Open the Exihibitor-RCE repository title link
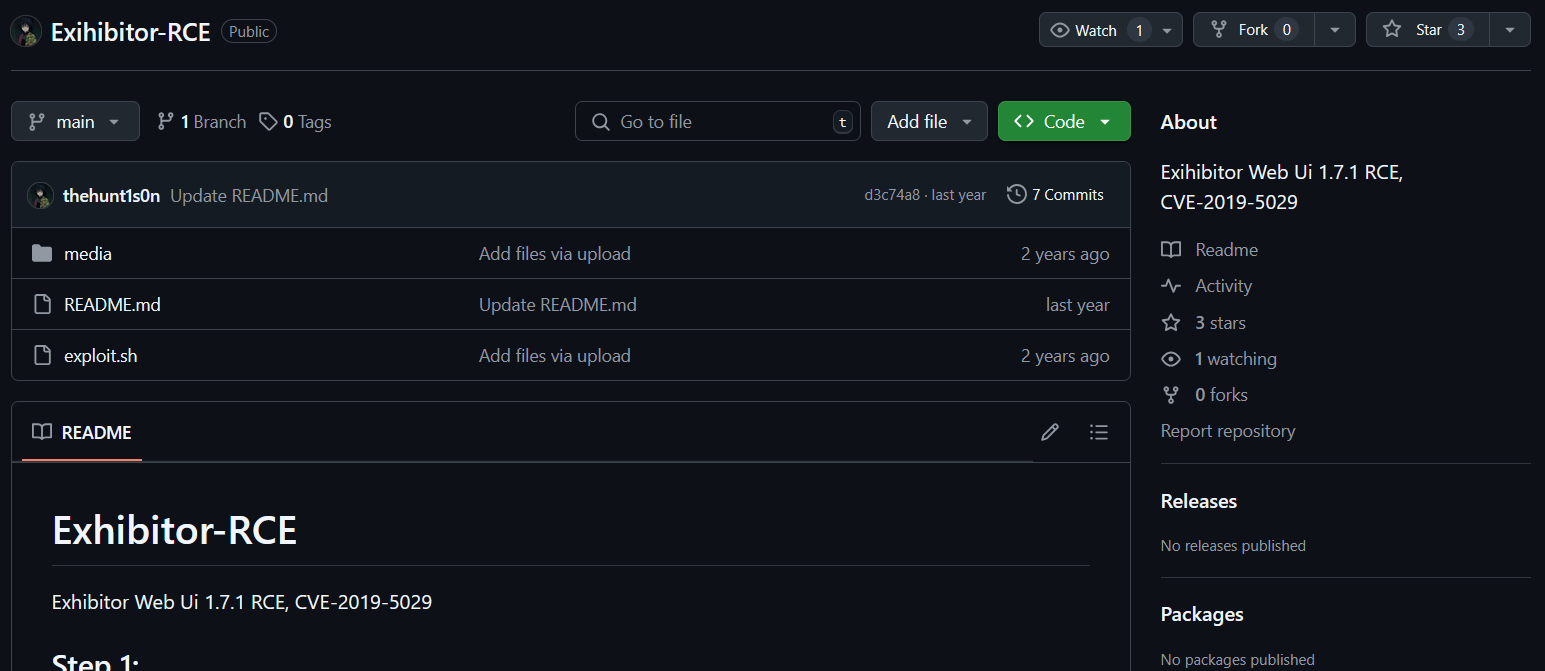 [x=131, y=32]
